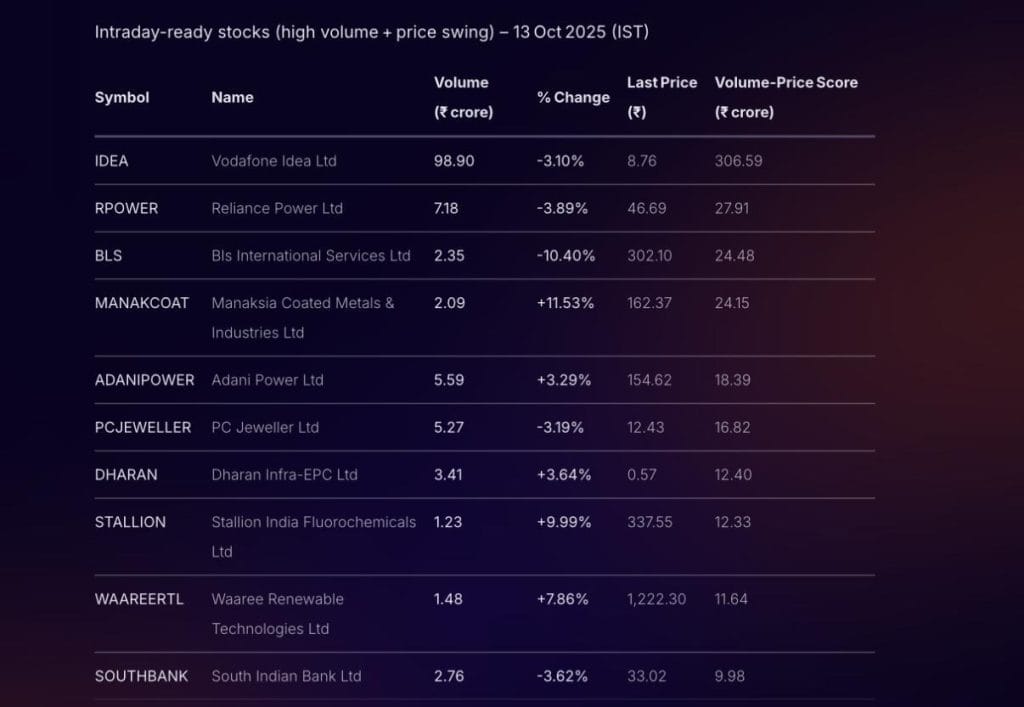
Task: Click South Indian Bank Ltd name
Action: (286, 676)
